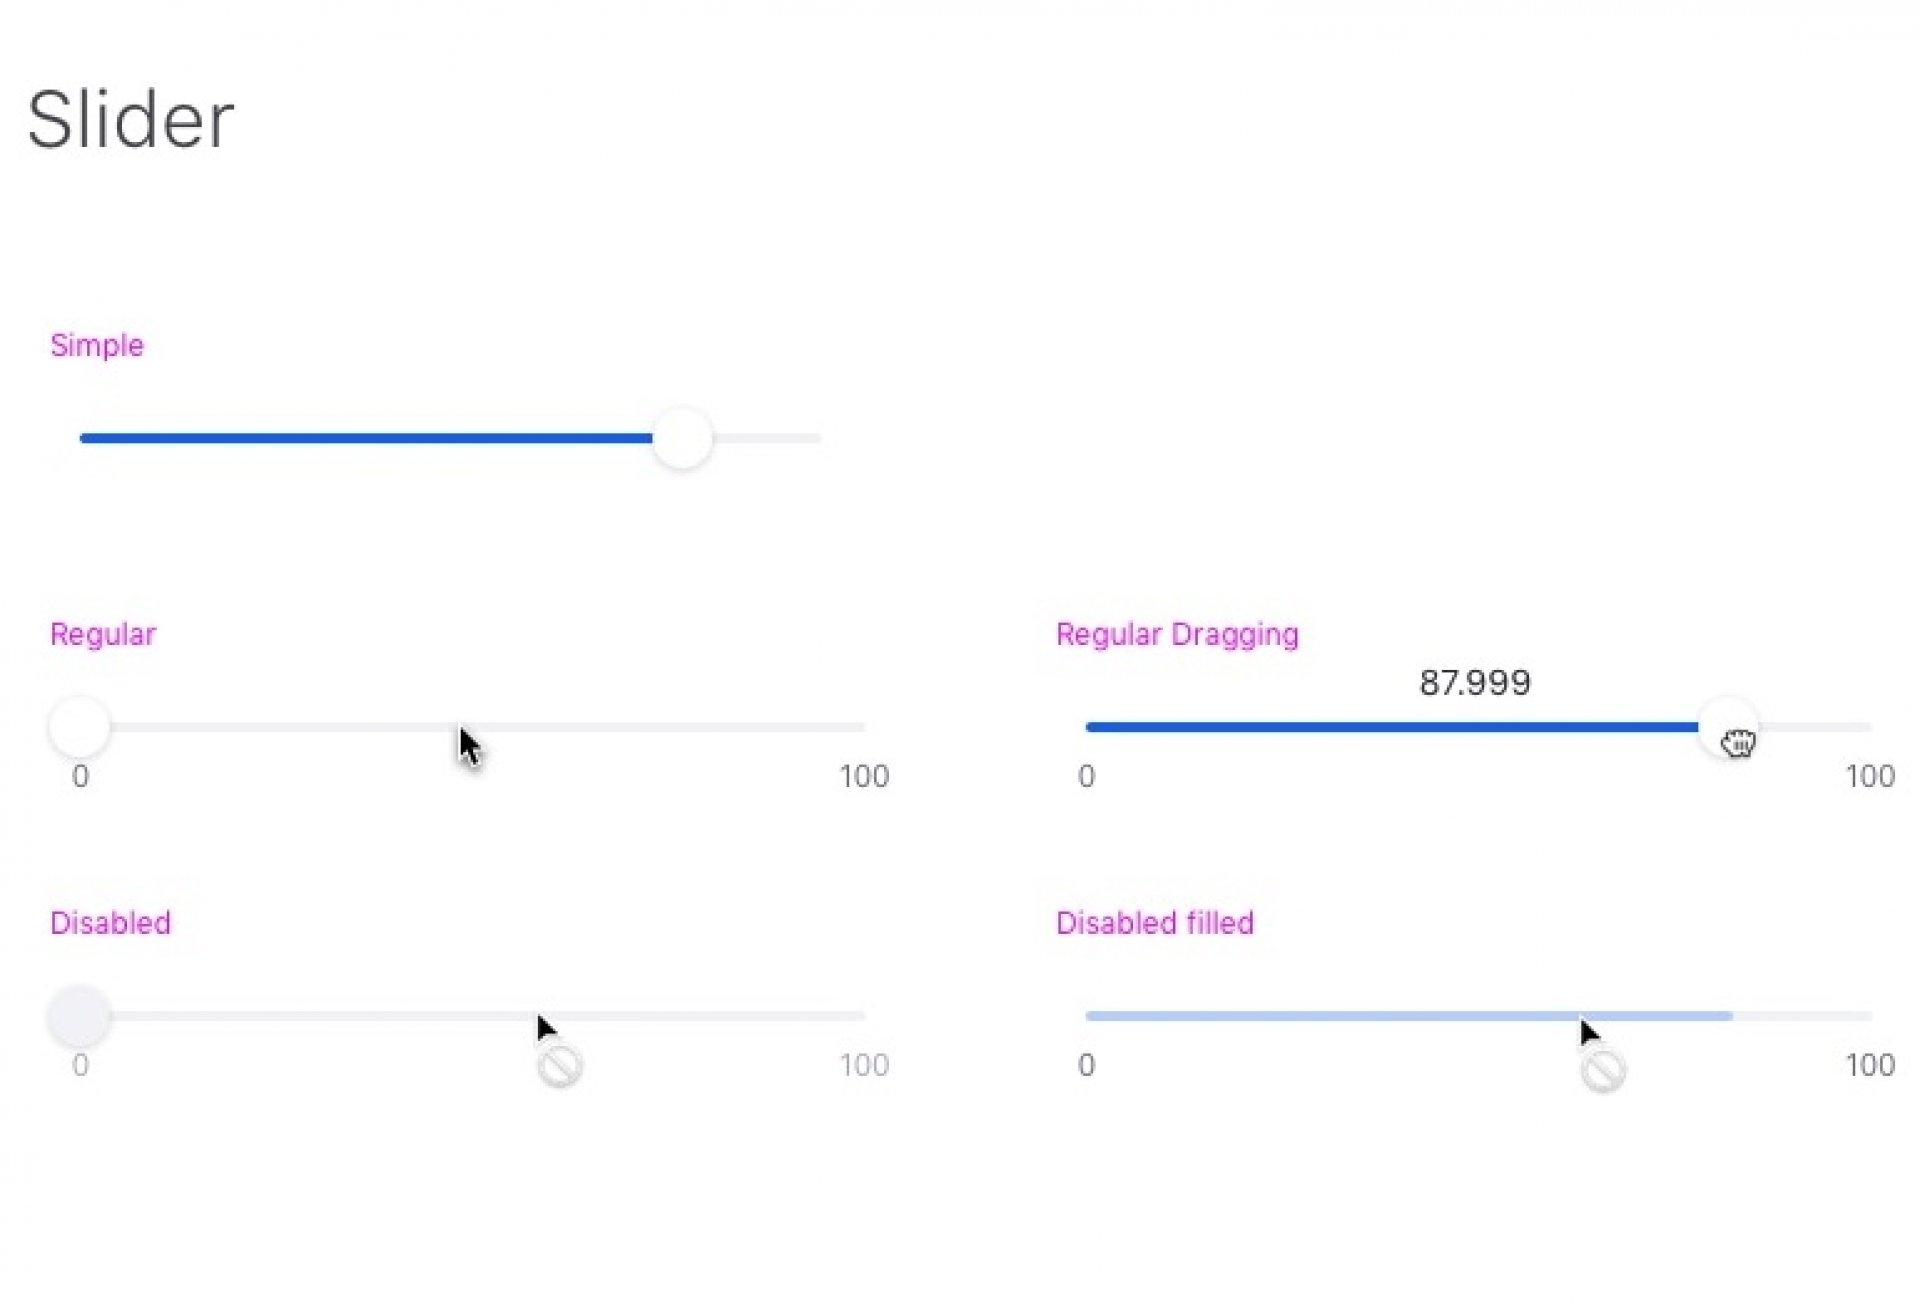Click the Disabled section label
Image resolution: width=1920 pixels, height=1305 pixels.
click(x=110, y=923)
